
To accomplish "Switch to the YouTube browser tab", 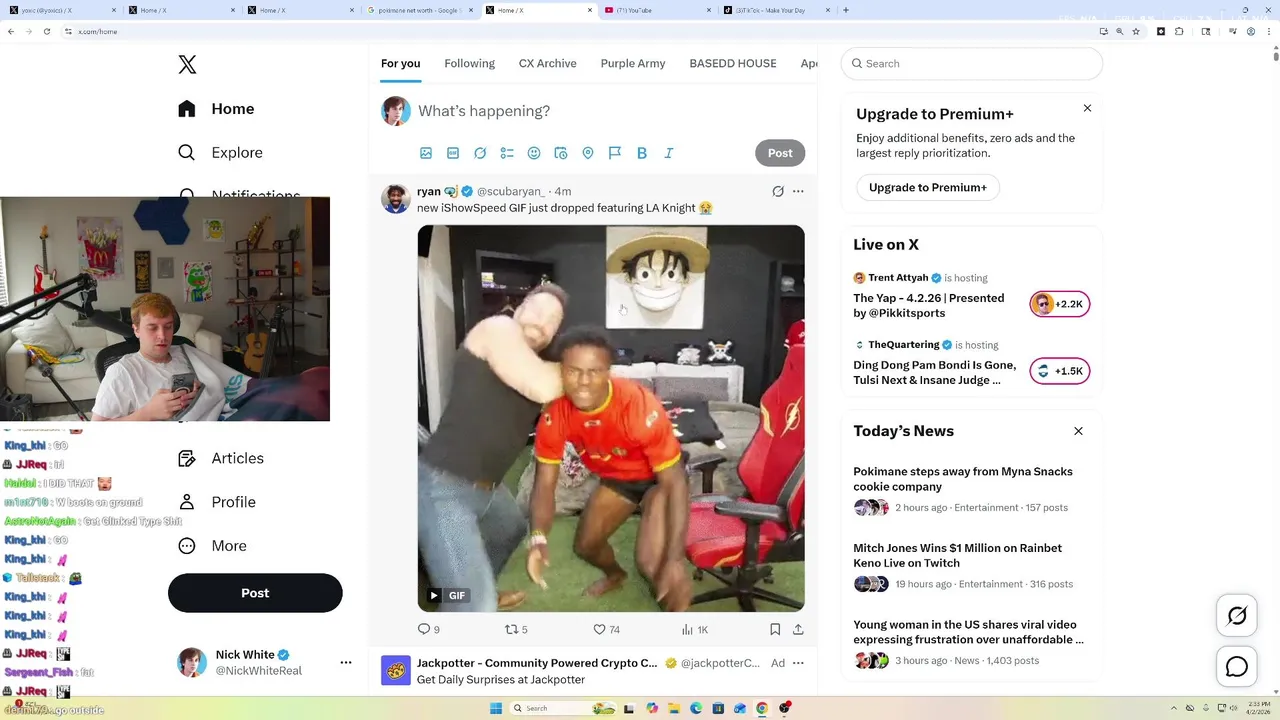I will coord(657,10).
